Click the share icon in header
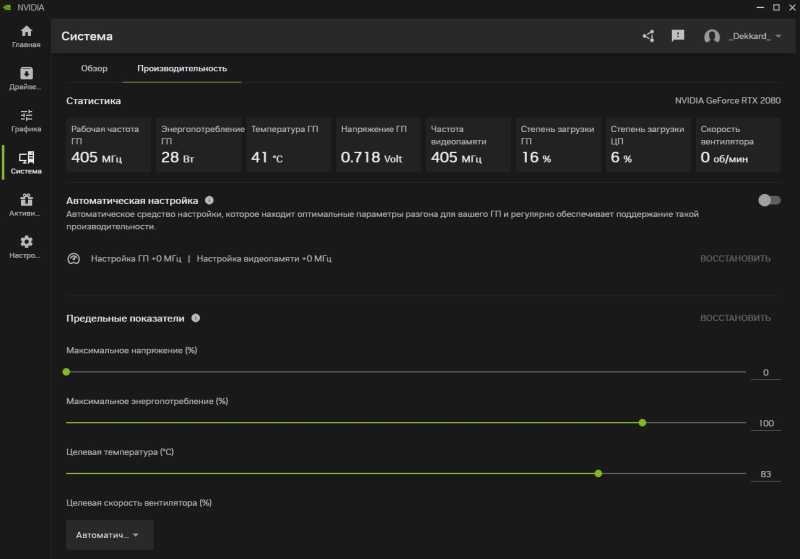Screen dimensions: 800x559 pyautogui.click(x=648, y=36)
